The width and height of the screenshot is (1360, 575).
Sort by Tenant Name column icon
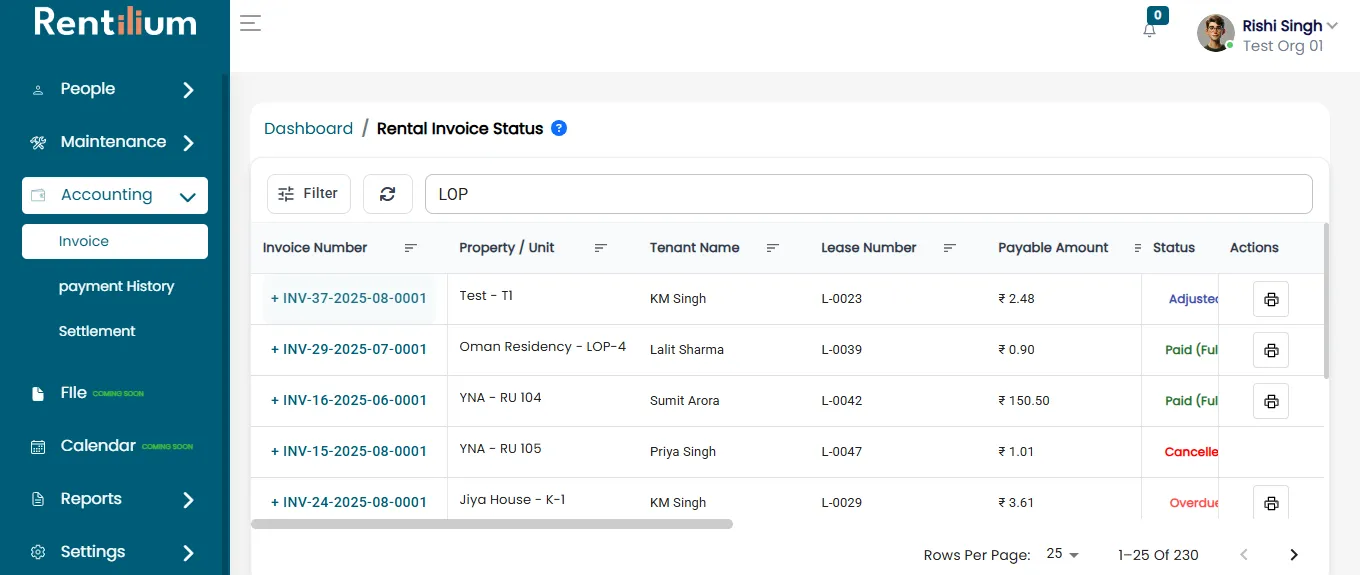pyautogui.click(x=773, y=248)
